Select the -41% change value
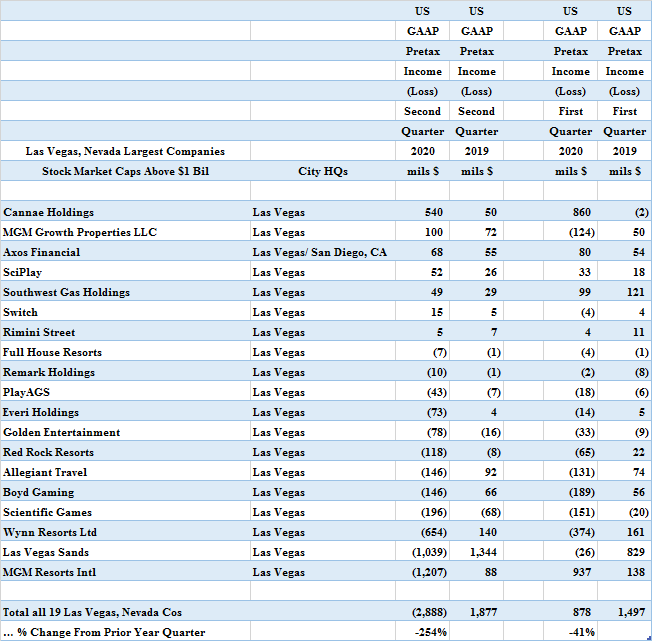This screenshot has height=641, width=652. click(x=582, y=632)
